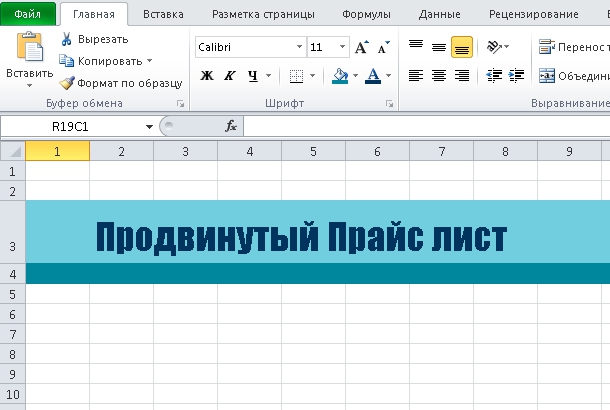Viewport: 610px width, 410px height.
Task: Click the title cell 'Продвинутый Прайс лист'
Action: click(301, 237)
